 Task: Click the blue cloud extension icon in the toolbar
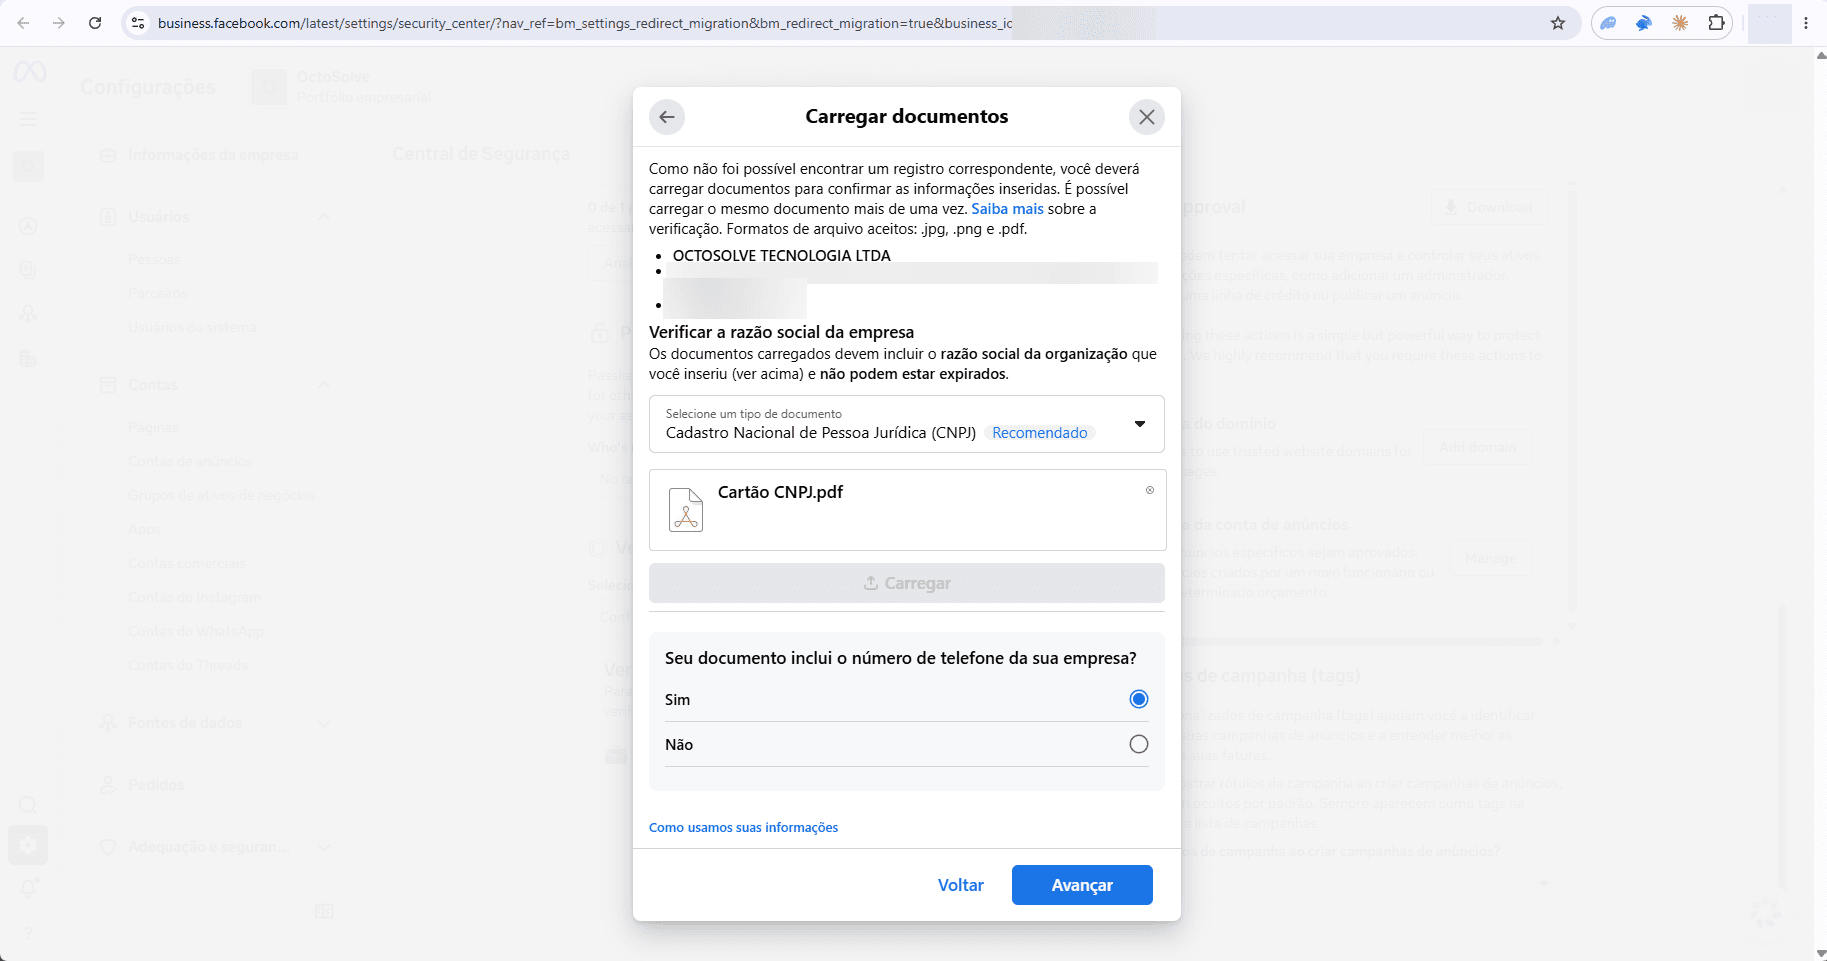coord(1608,23)
